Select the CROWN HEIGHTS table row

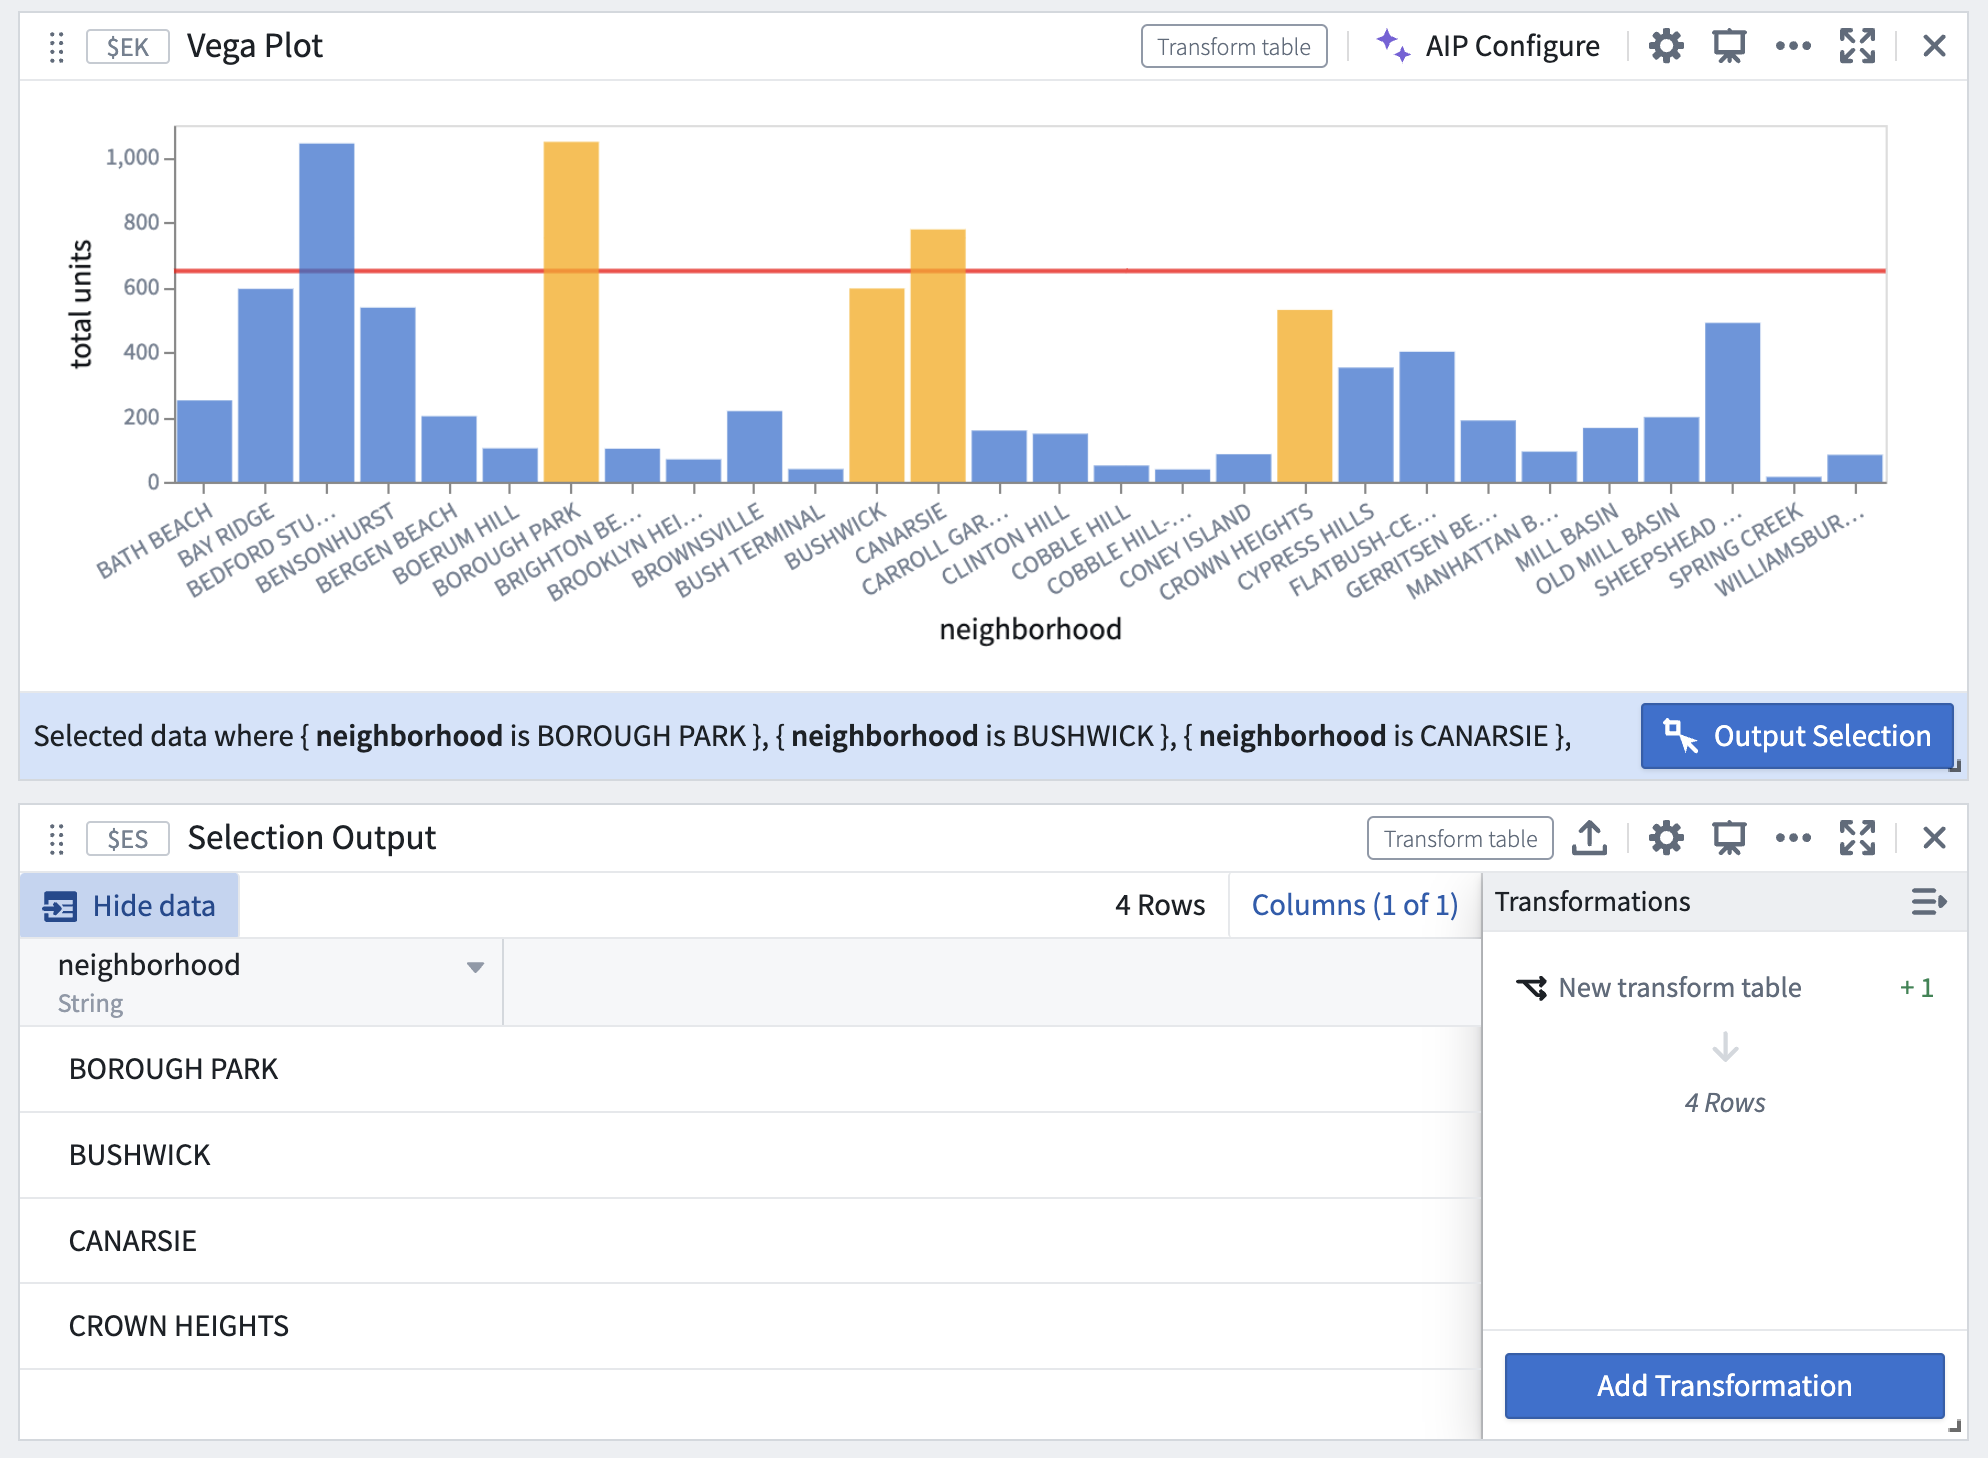point(748,1326)
